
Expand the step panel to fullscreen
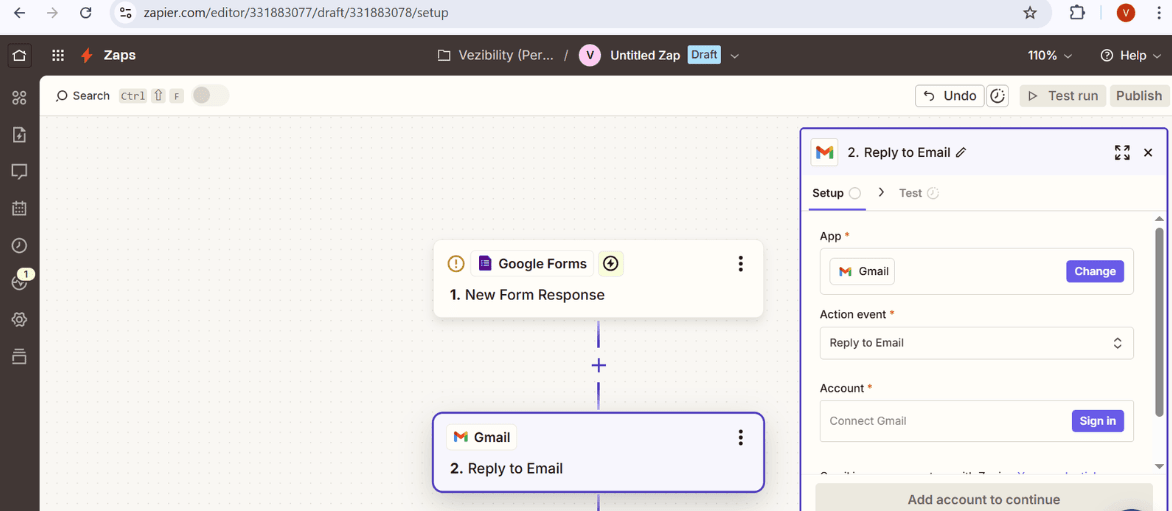point(1122,153)
